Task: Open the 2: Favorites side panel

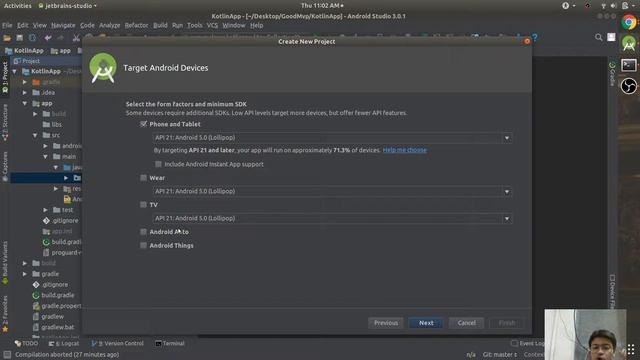Action: point(5,313)
